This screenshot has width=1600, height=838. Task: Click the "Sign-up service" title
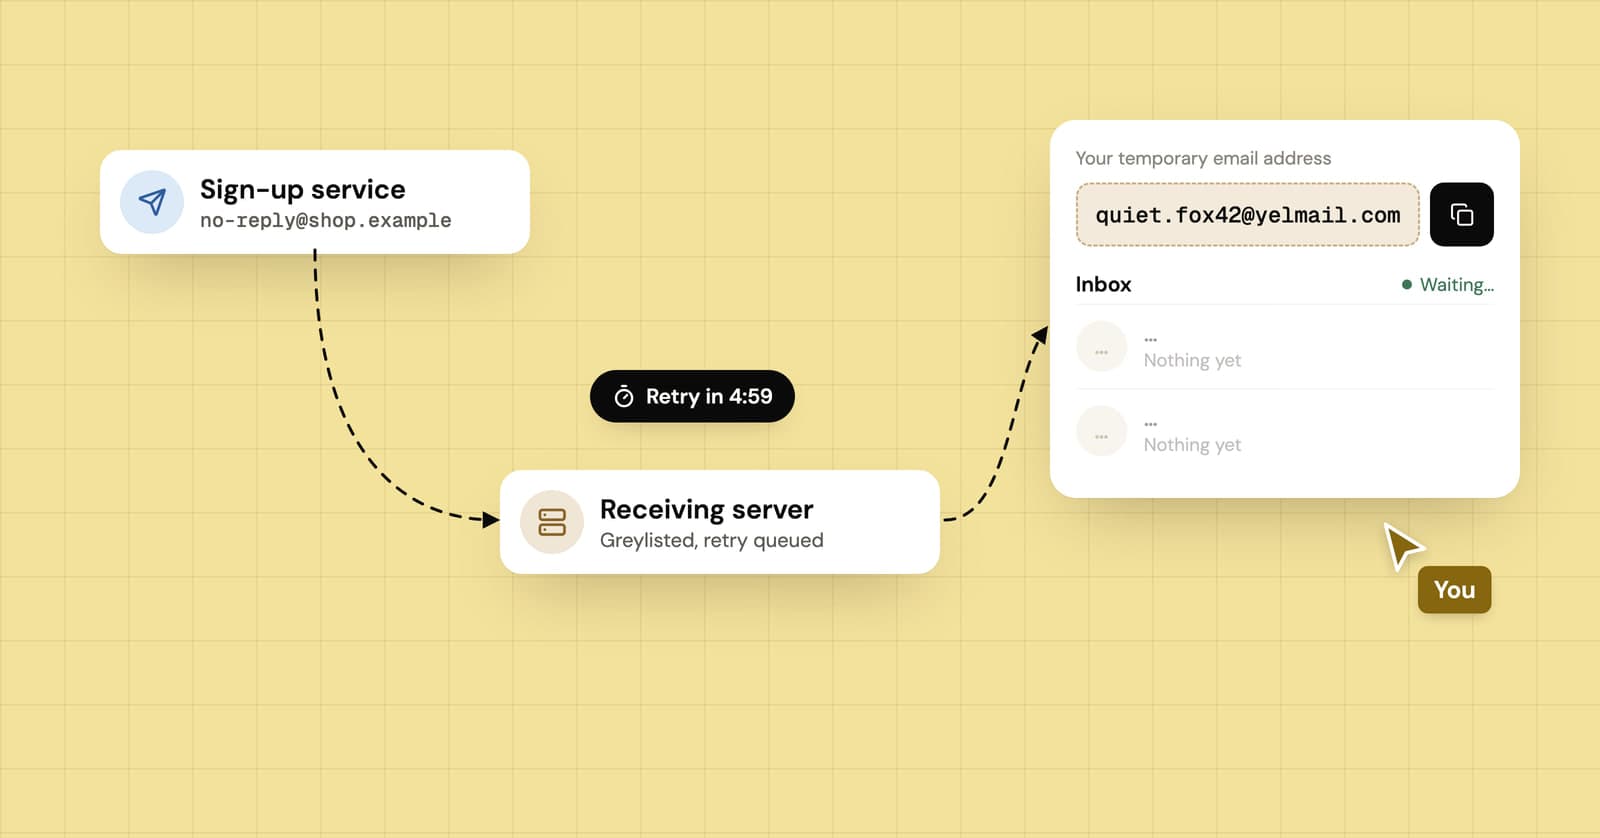point(303,189)
